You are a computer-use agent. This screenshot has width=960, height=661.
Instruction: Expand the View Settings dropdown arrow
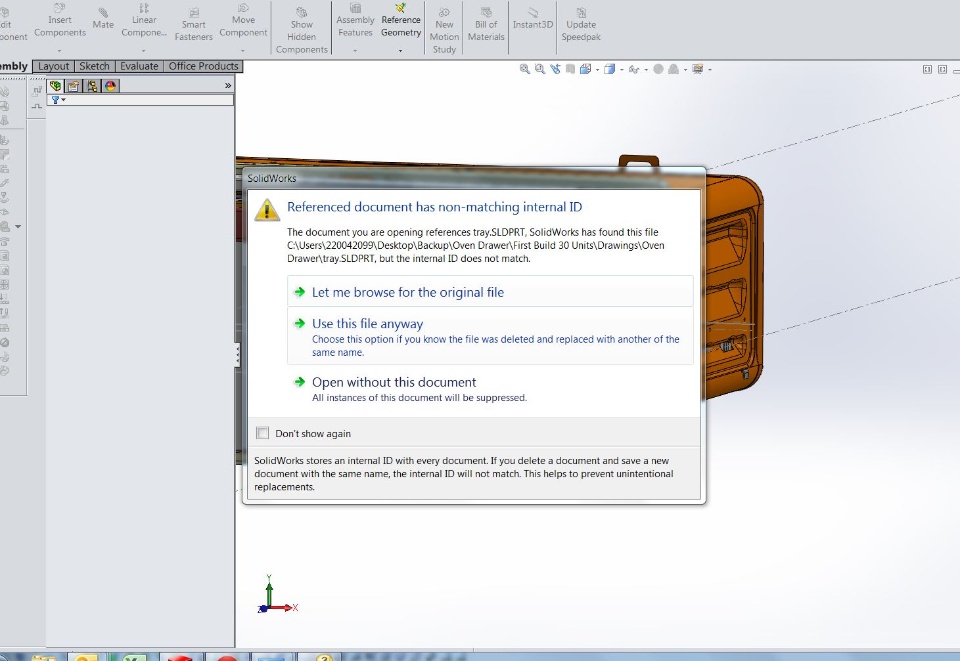(710, 70)
